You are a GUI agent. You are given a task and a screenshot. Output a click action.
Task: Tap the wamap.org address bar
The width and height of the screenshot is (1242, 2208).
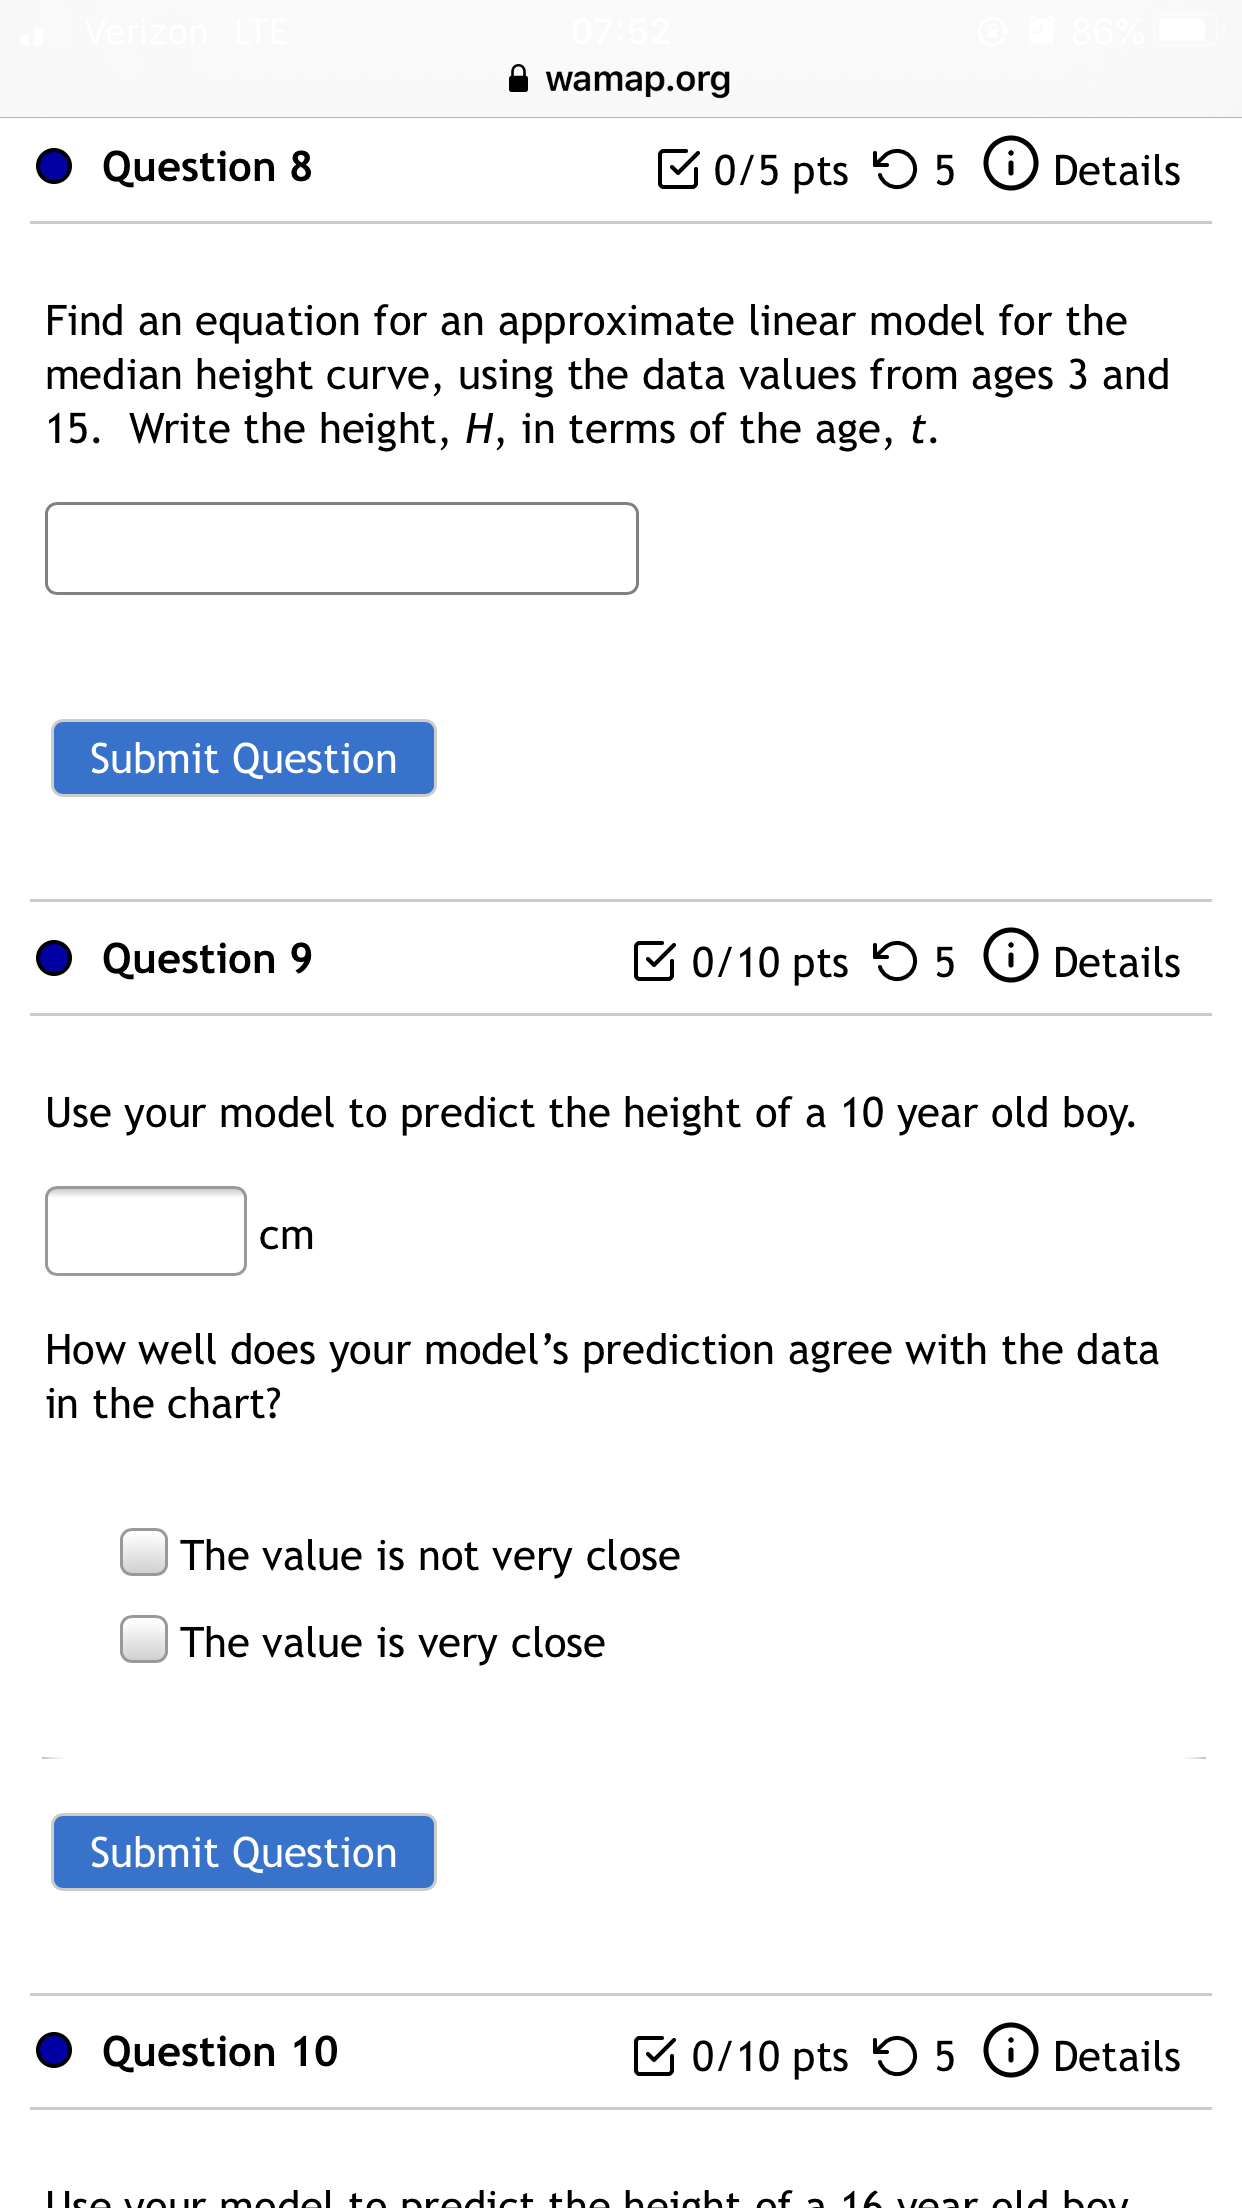click(621, 79)
